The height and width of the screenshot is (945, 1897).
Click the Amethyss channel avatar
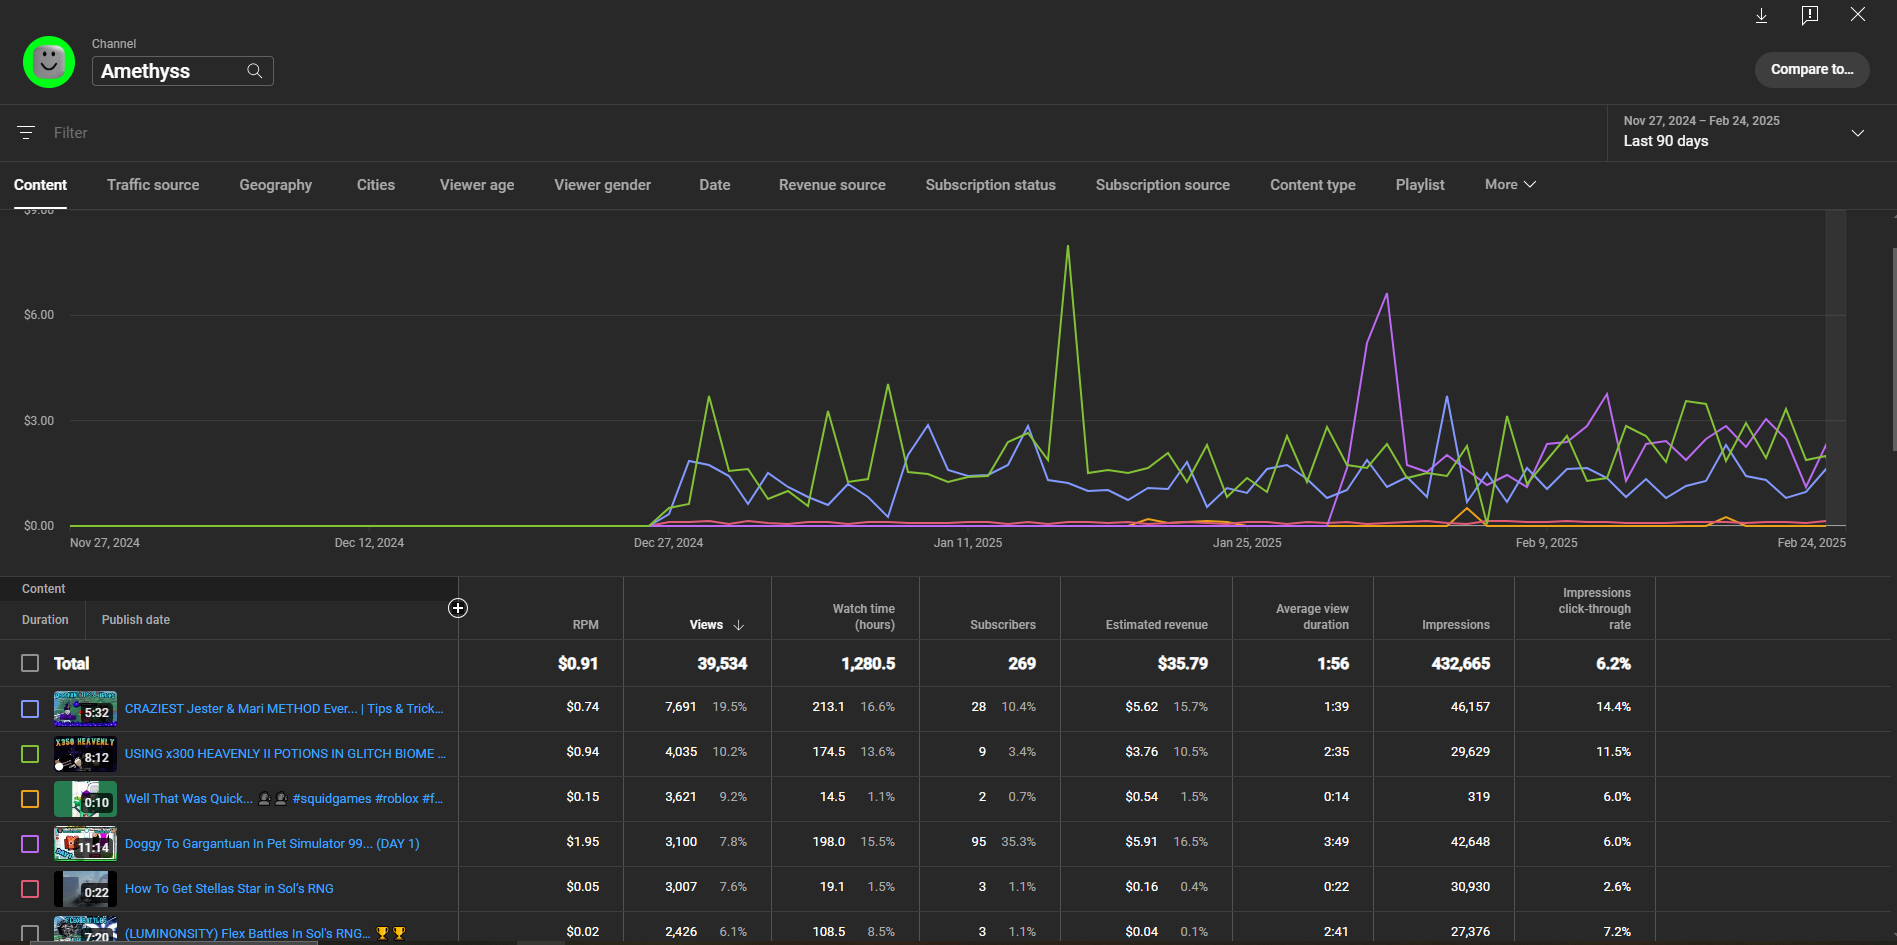[49, 62]
